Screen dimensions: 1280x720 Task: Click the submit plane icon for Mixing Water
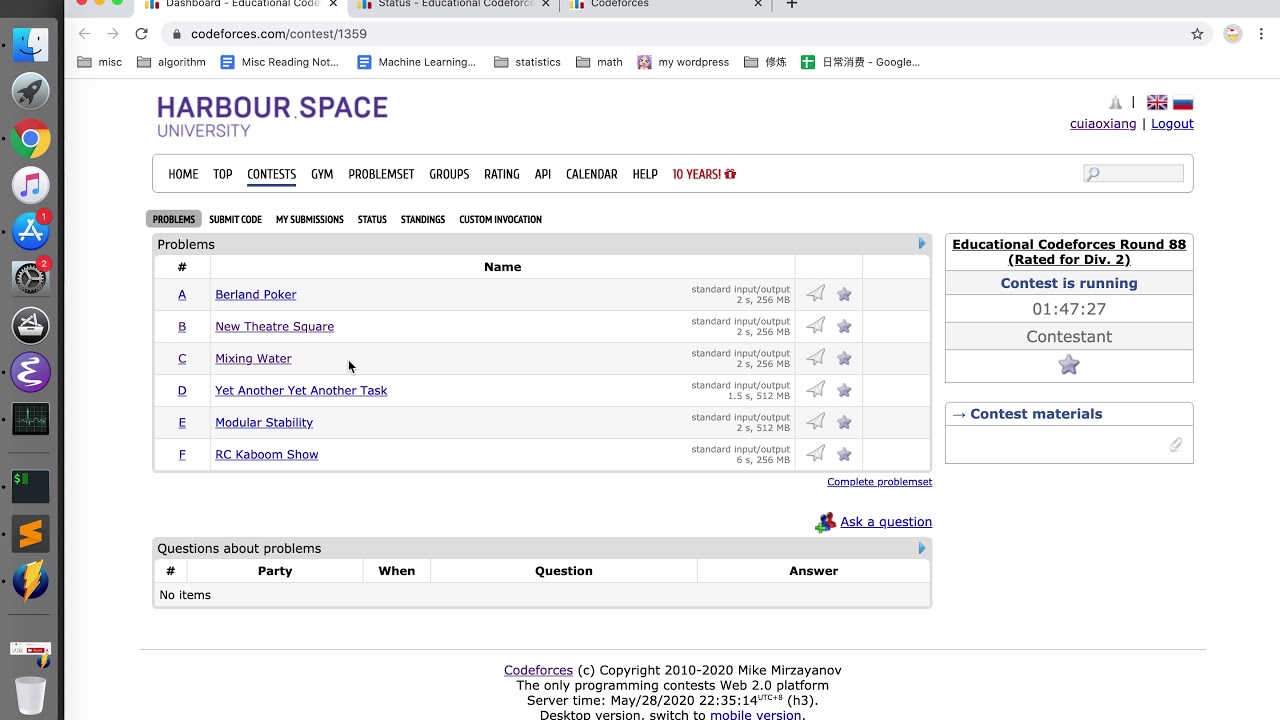pyautogui.click(x=816, y=358)
